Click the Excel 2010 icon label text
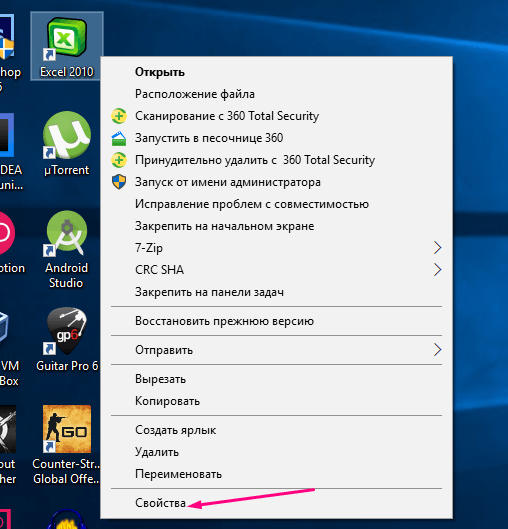 67,72
